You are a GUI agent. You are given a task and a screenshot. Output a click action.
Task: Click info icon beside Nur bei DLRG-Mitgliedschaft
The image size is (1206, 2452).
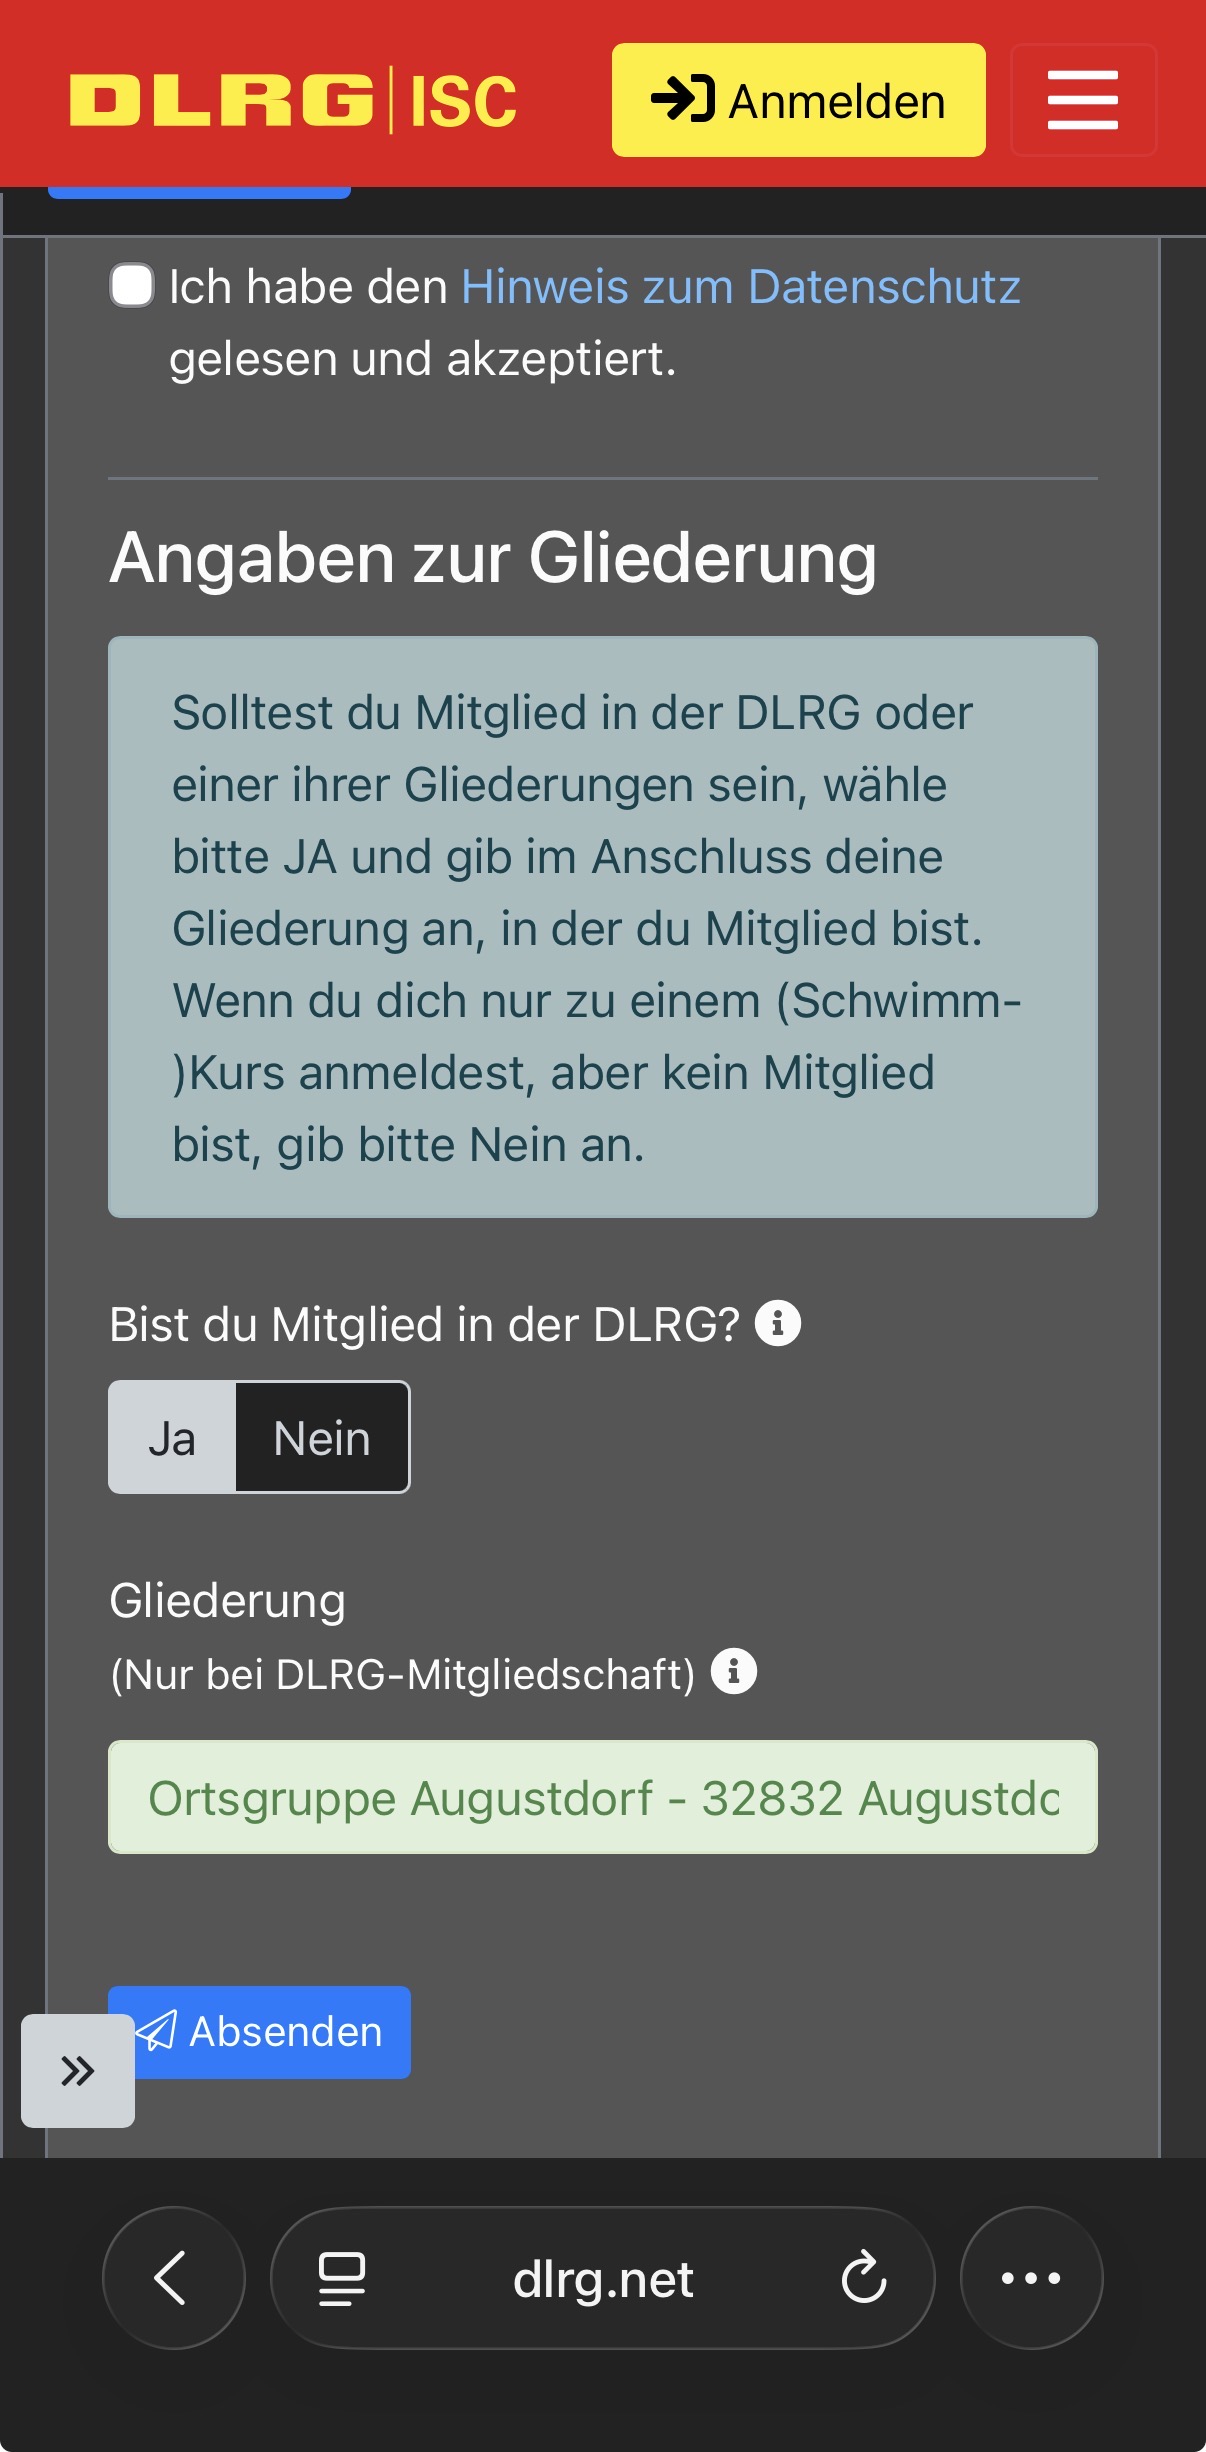point(733,1671)
